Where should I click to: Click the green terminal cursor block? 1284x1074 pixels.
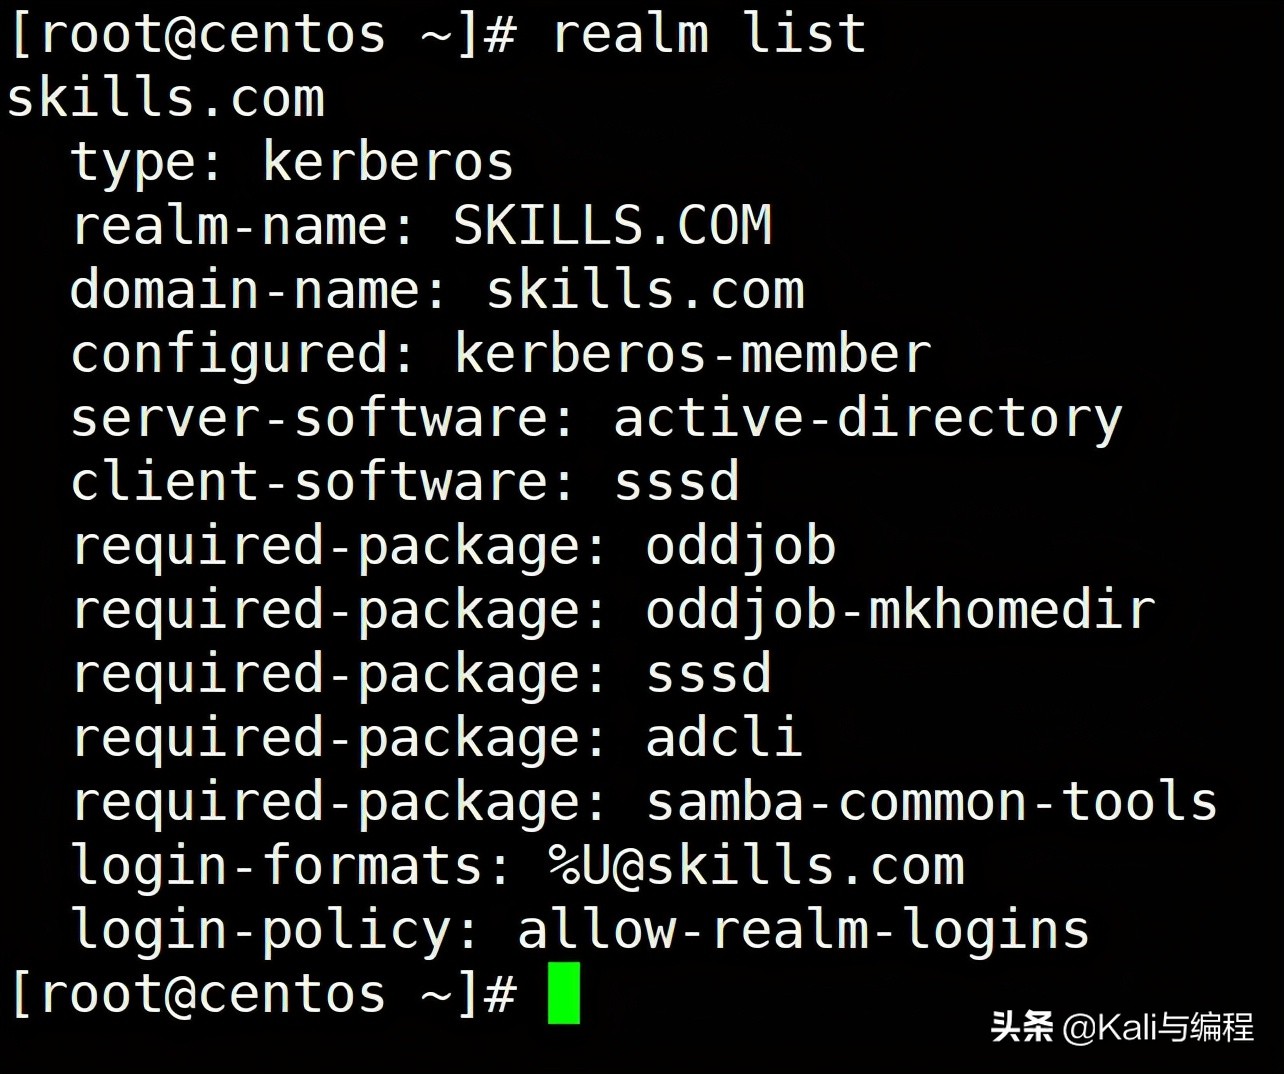(x=564, y=992)
